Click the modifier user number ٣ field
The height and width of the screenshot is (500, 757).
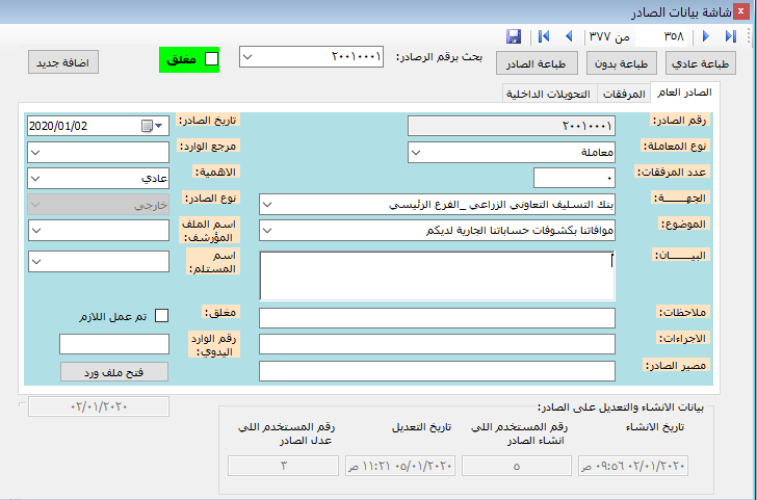pos(283,466)
